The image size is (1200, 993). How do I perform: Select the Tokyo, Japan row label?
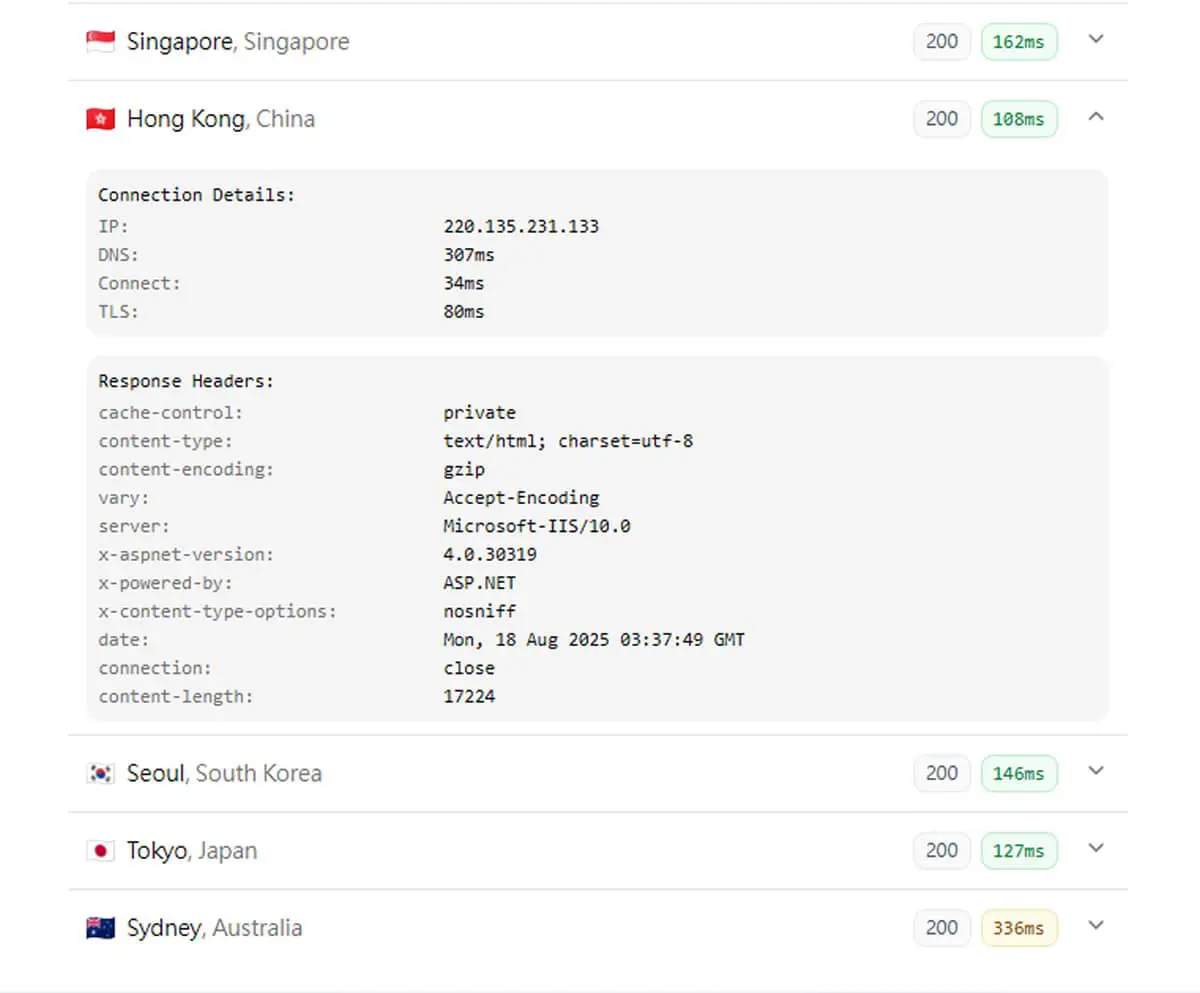click(192, 851)
